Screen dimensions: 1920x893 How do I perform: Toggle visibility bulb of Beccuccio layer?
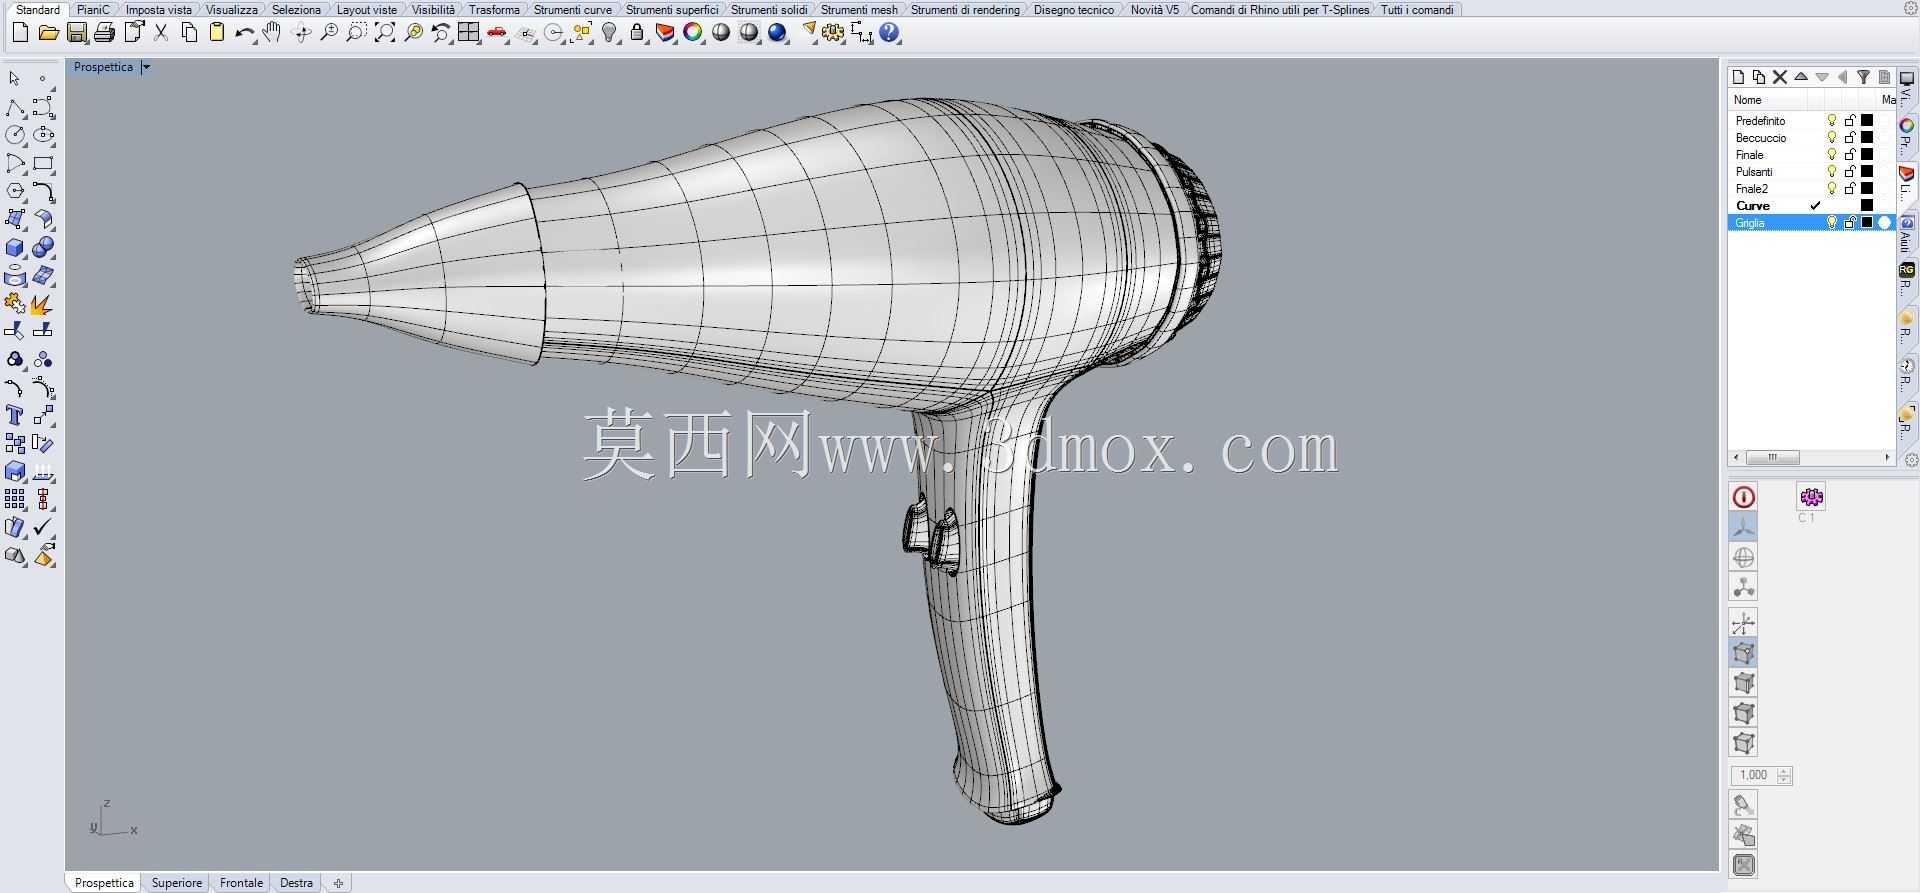pyautogui.click(x=1832, y=138)
